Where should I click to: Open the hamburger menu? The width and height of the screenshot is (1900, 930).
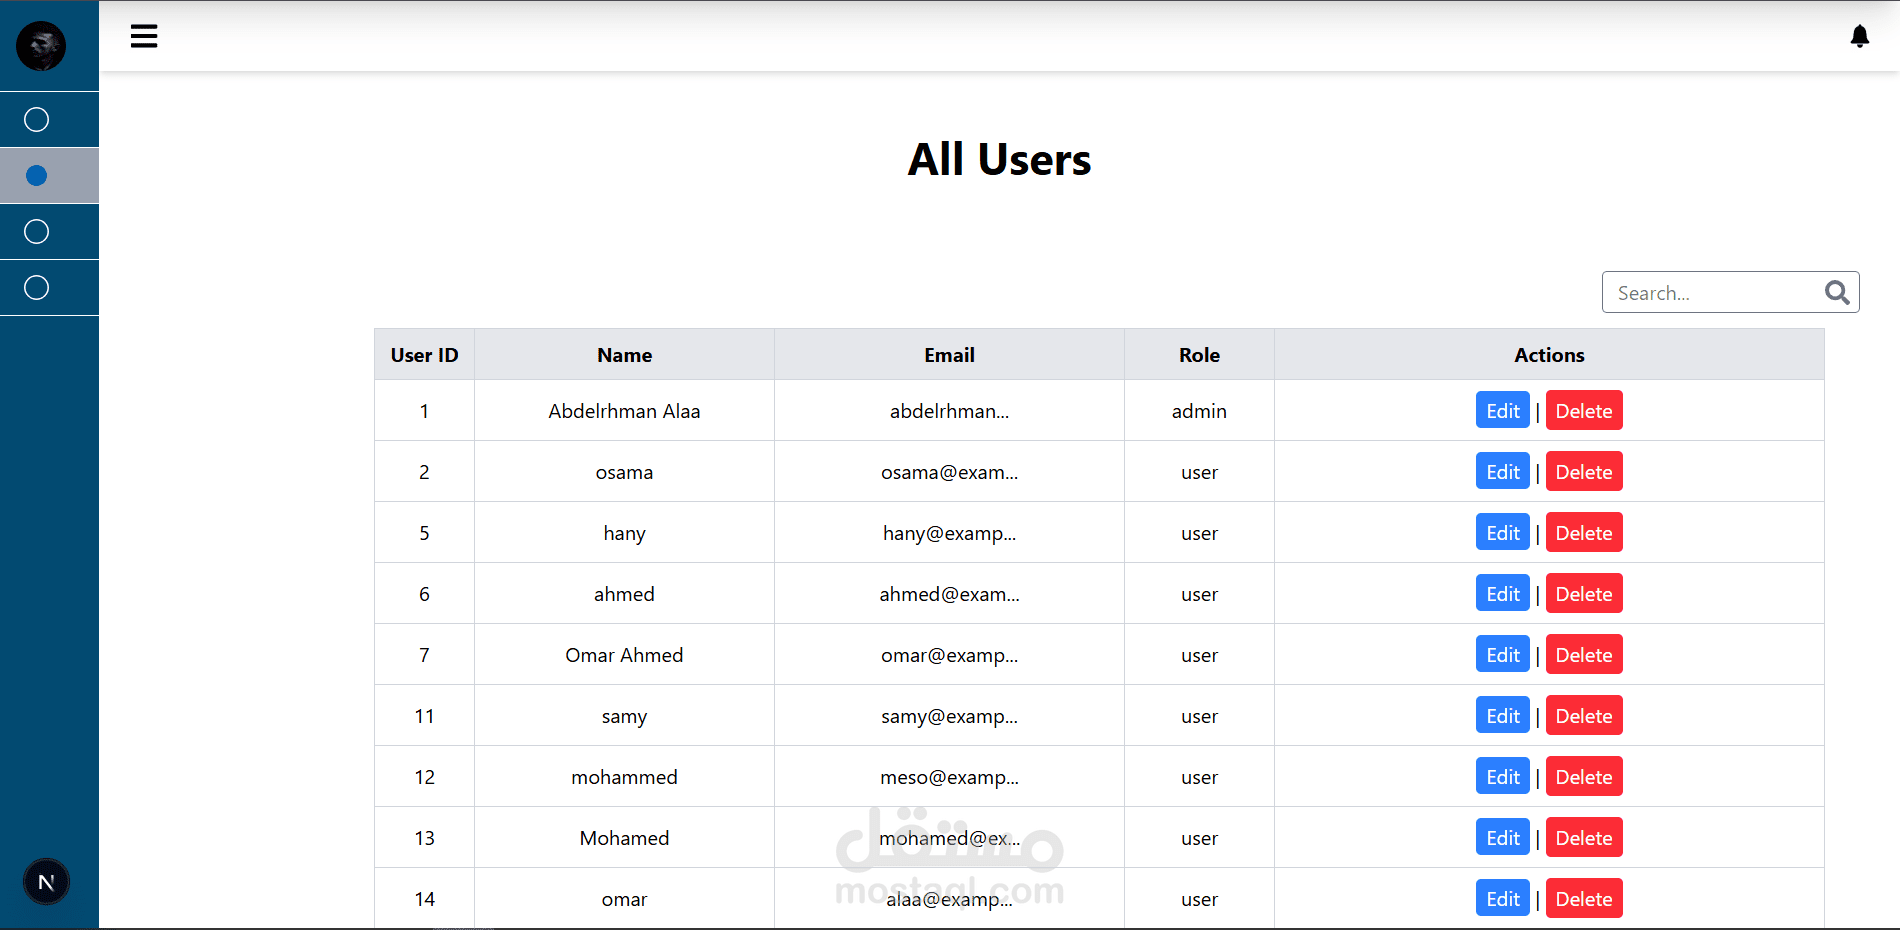click(x=144, y=37)
